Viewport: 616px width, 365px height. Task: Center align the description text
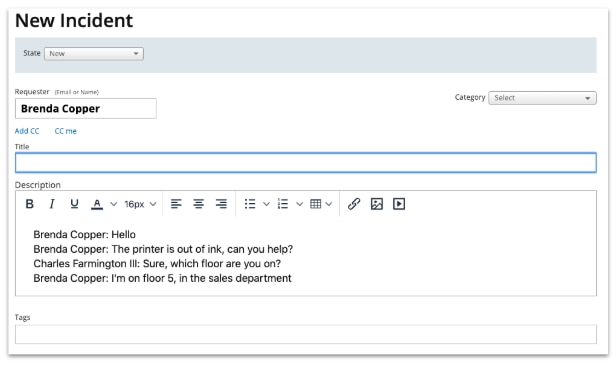click(198, 204)
